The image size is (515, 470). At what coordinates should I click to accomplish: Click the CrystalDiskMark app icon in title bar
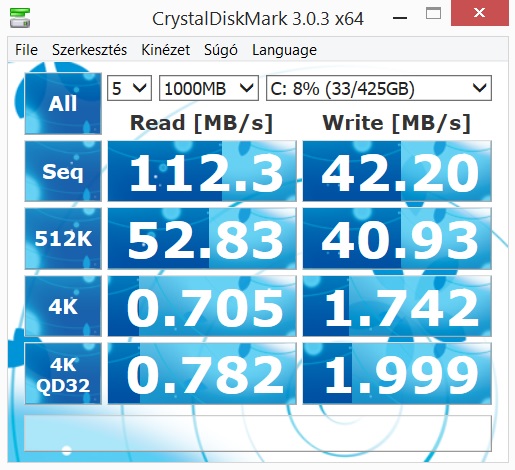20,18
